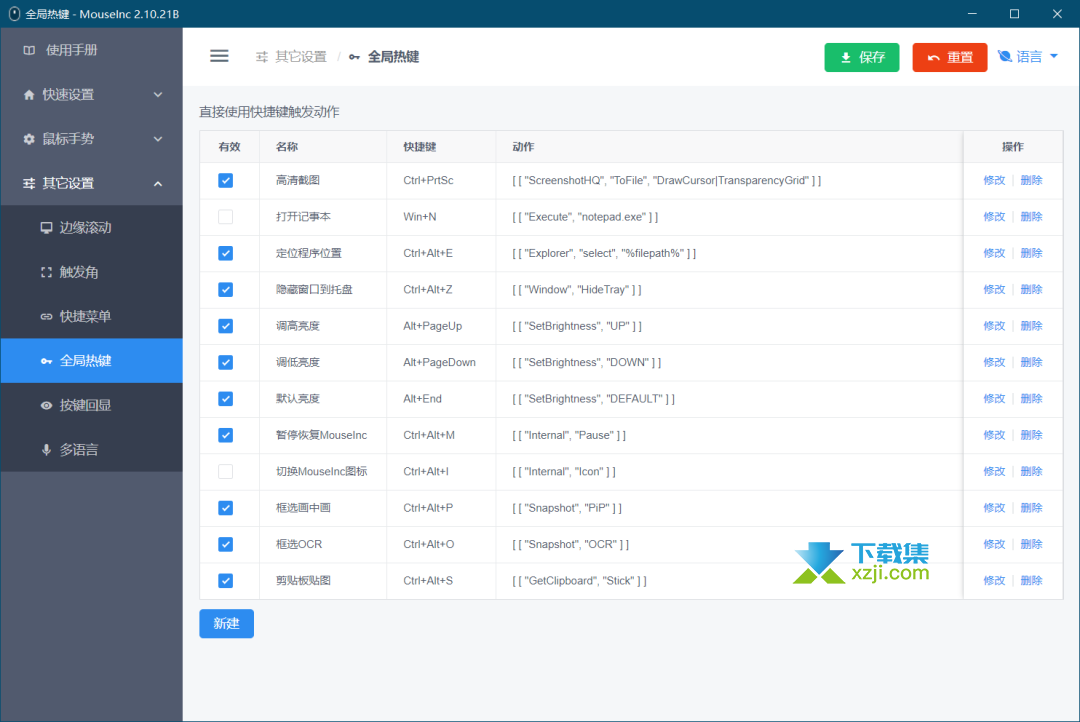This screenshot has height=722, width=1080.
Task: Open the 多语言 sidebar item
Action: tap(92, 450)
